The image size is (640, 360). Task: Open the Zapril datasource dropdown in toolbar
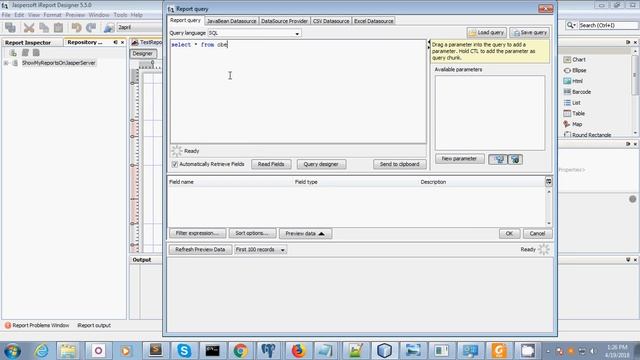139,27
